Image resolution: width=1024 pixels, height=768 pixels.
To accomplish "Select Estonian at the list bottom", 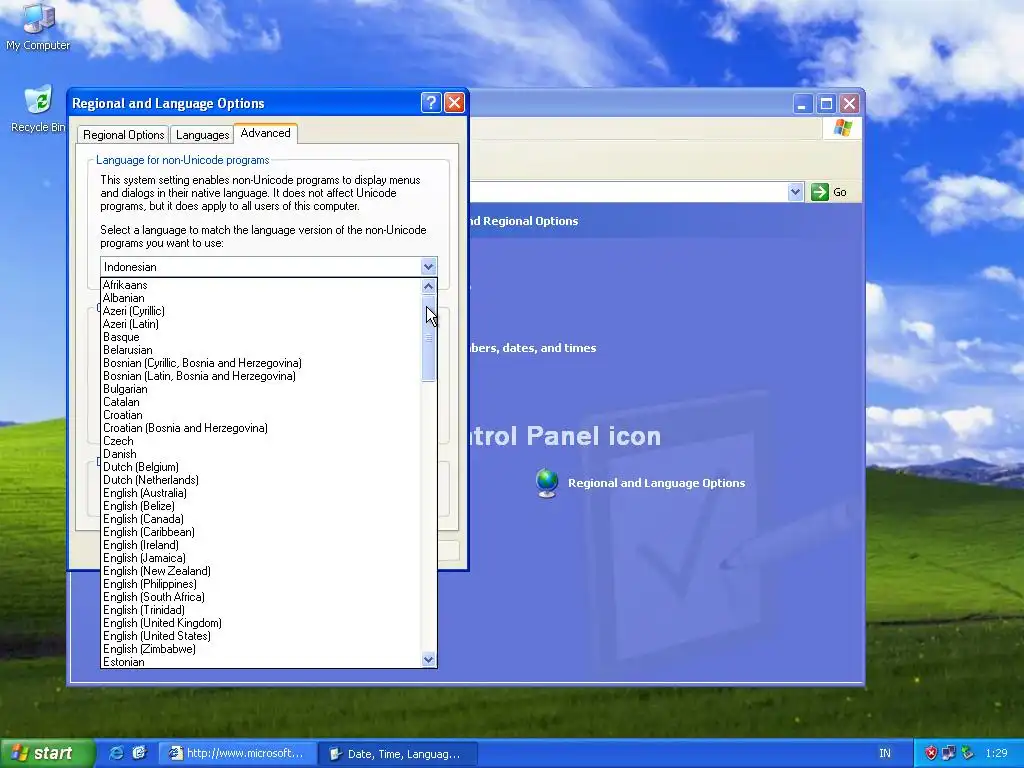I will click(x=261, y=662).
